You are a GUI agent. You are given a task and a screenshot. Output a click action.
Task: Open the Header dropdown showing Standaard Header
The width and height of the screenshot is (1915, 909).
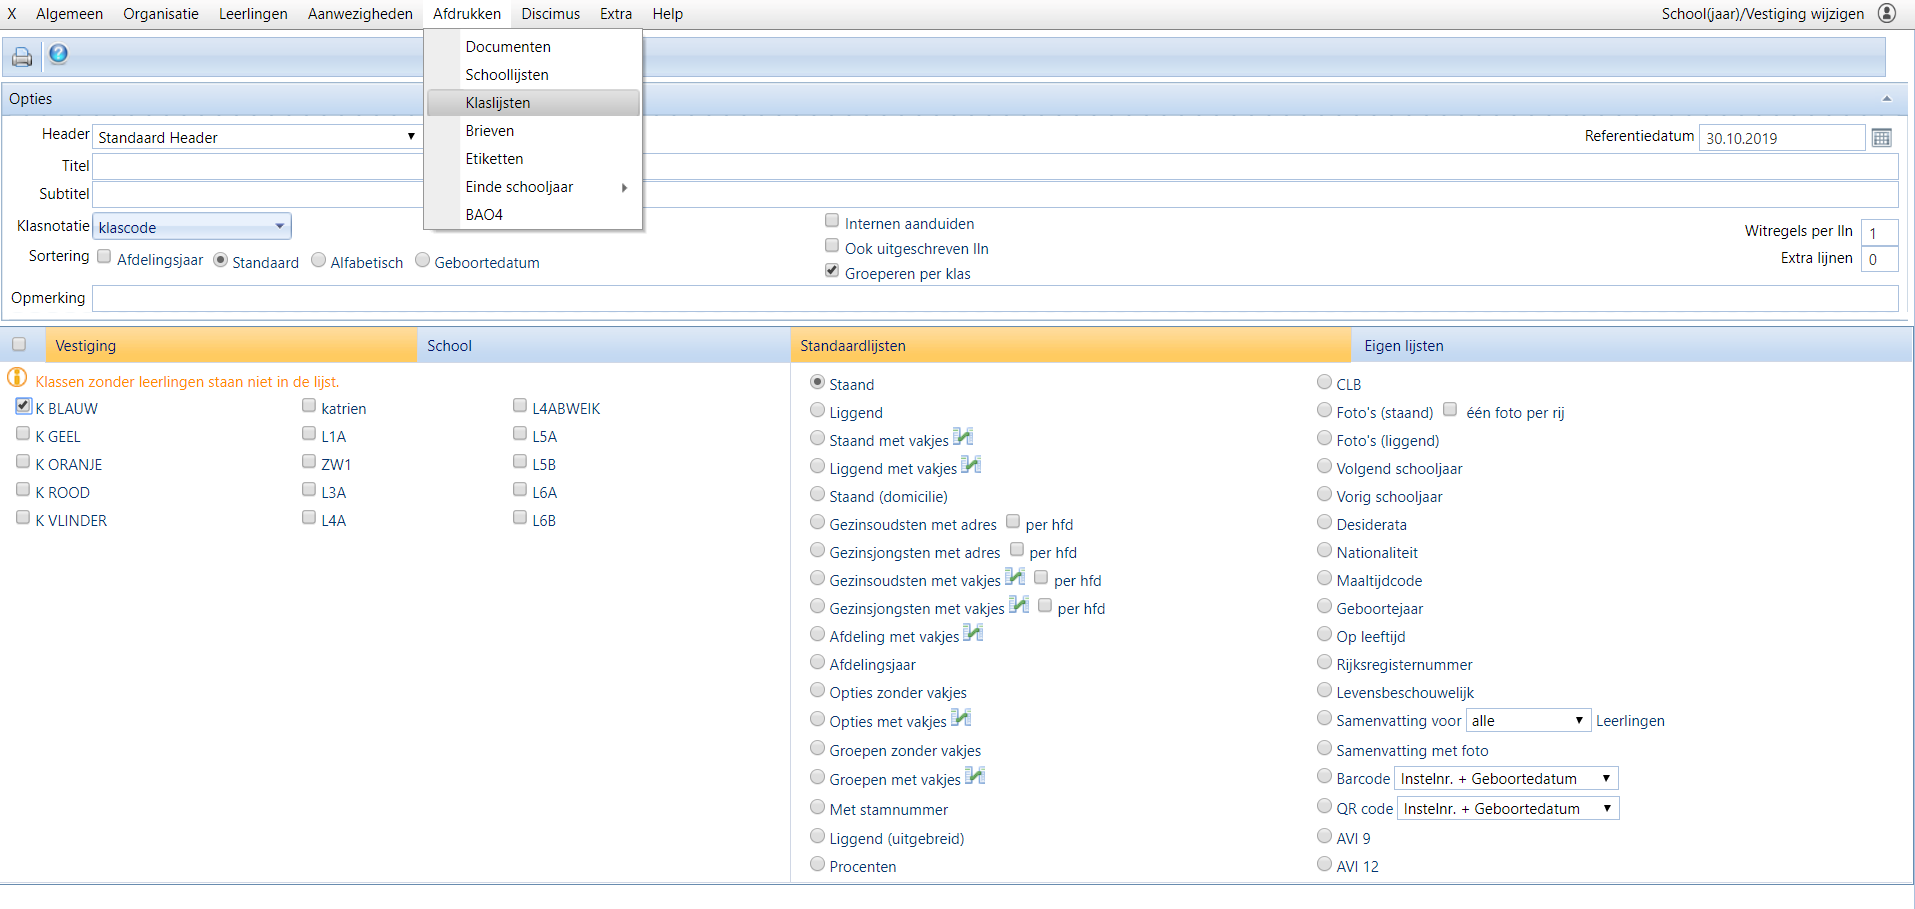pyautogui.click(x=257, y=137)
